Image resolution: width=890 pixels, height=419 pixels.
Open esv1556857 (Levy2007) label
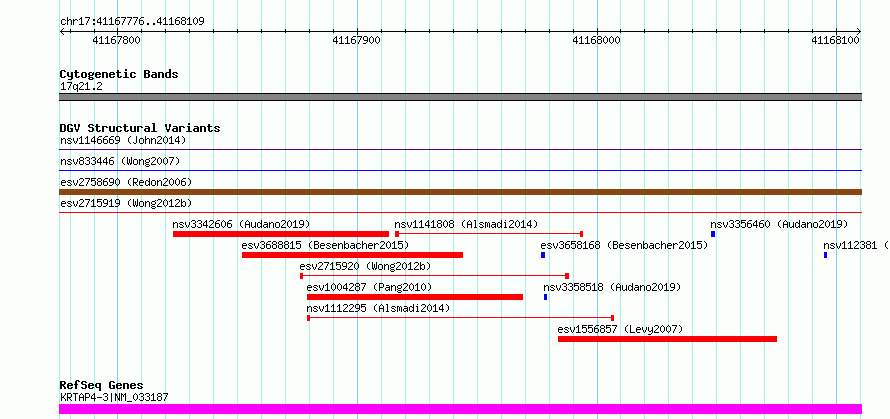point(620,329)
